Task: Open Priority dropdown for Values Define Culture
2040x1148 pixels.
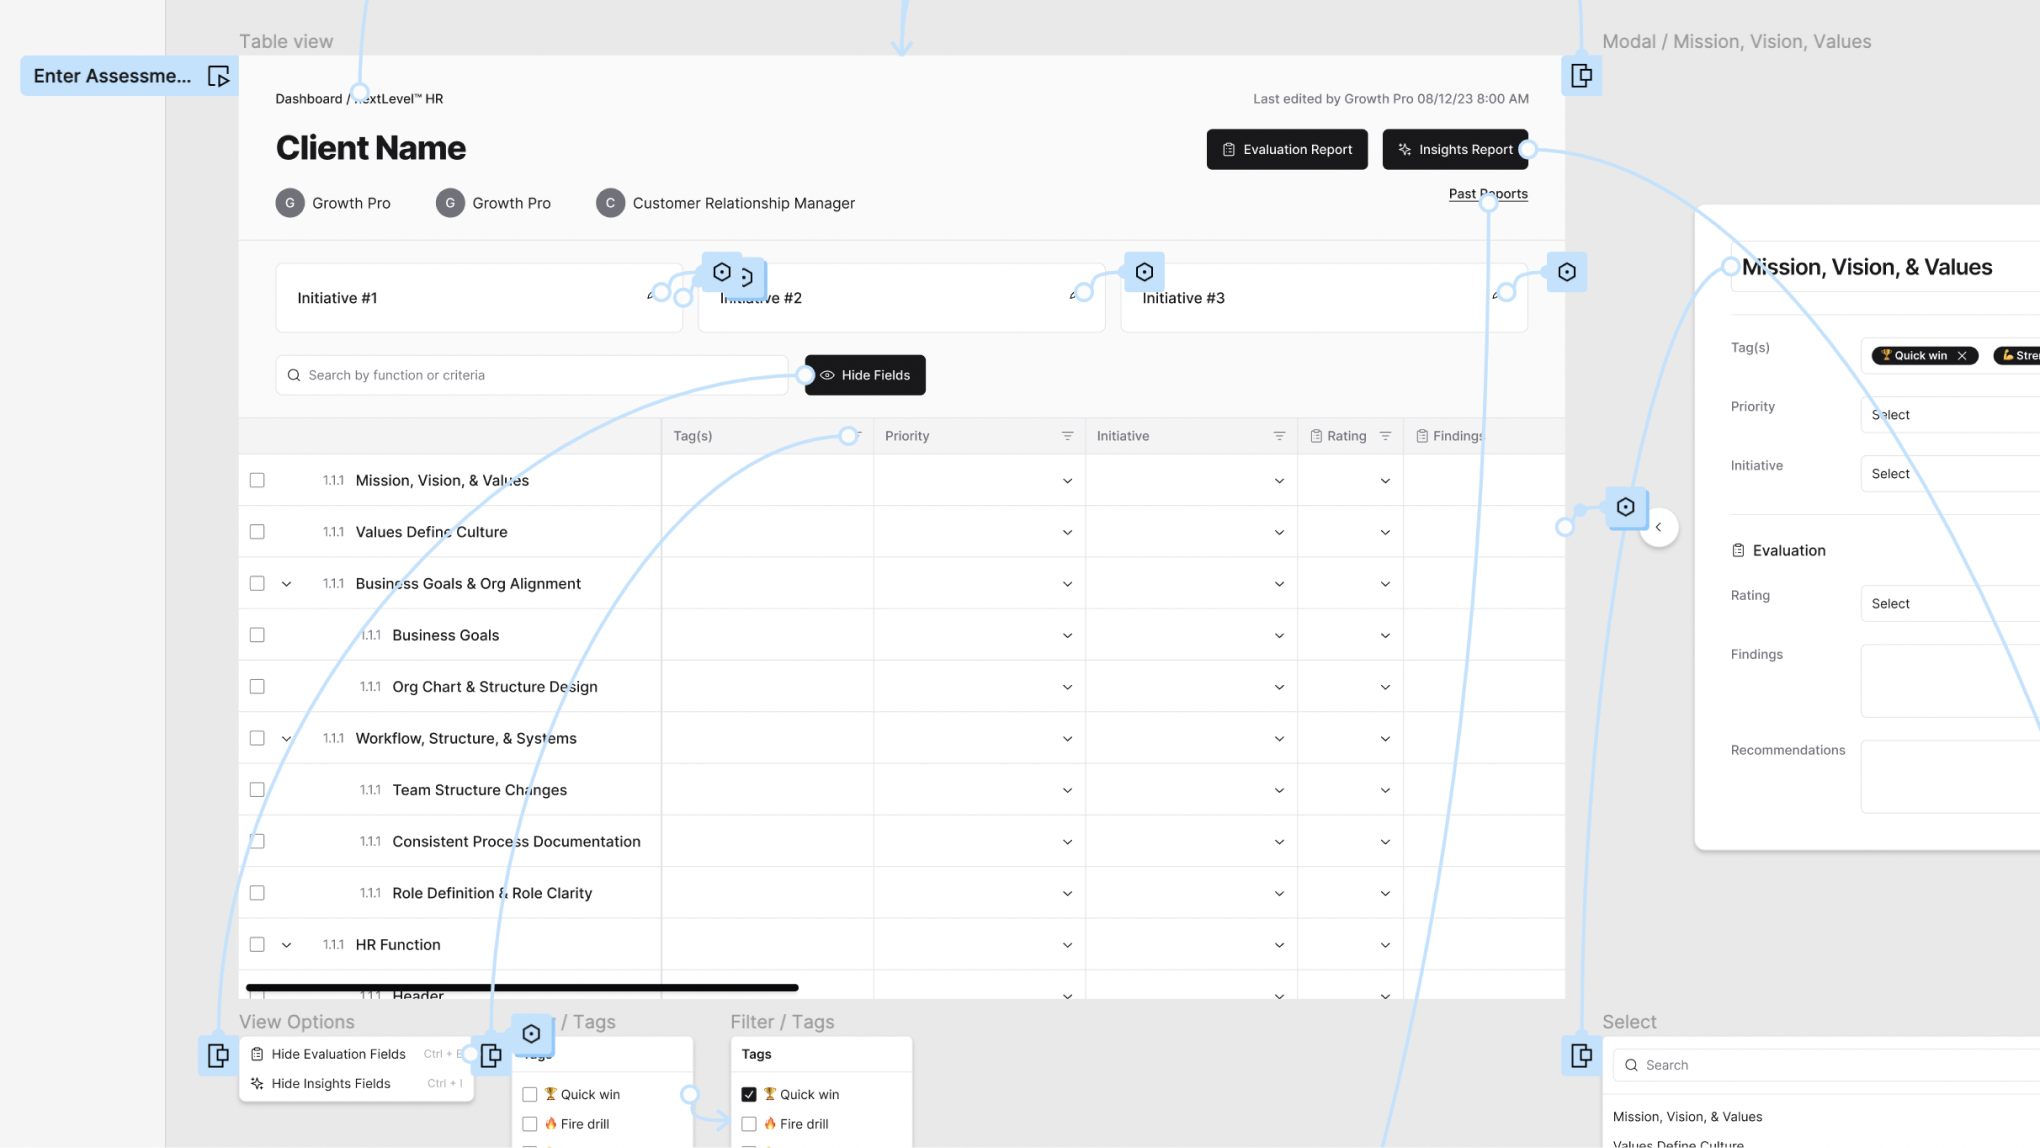Action: pyautogui.click(x=1067, y=533)
